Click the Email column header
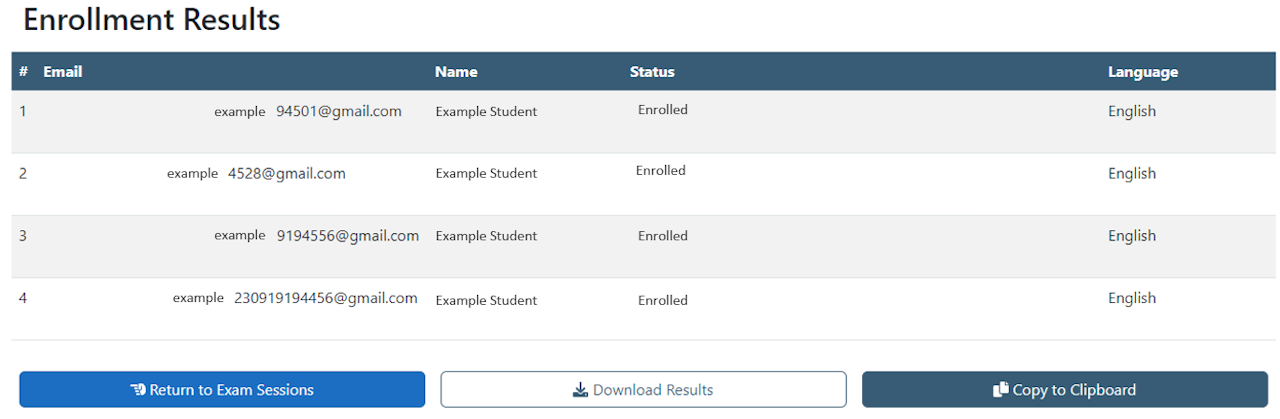This screenshot has height=419, width=1280. point(62,72)
